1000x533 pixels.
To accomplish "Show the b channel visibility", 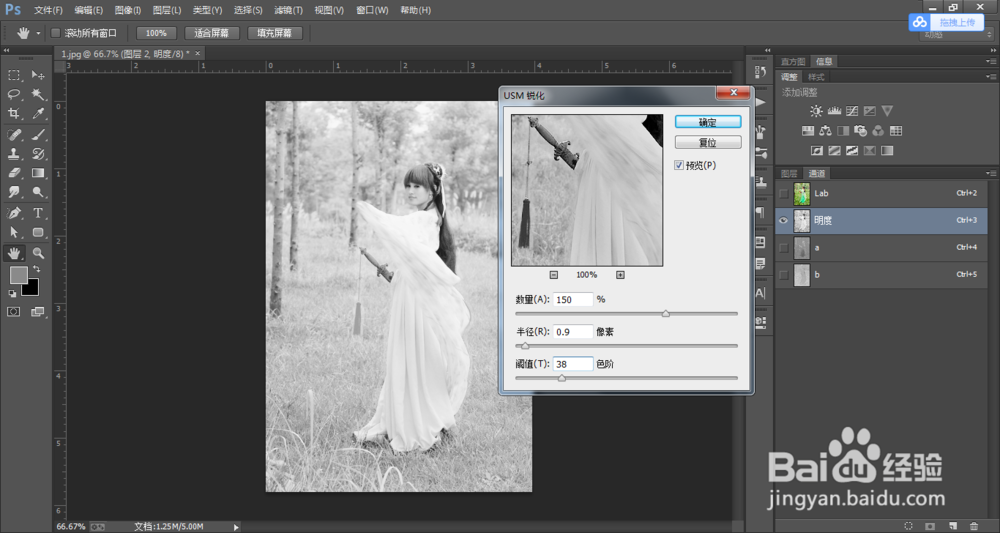I will [x=784, y=275].
